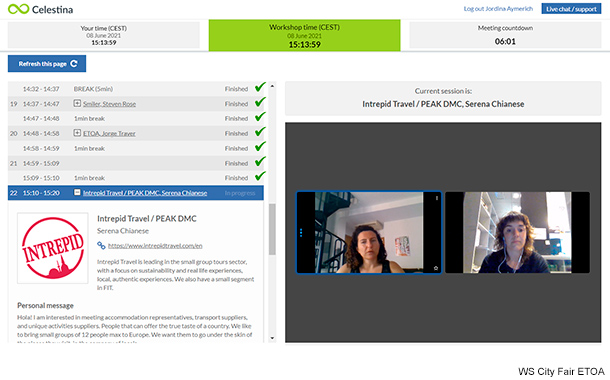Open the Smiler, Steven Rose link
Image resolution: width=610 pixels, height=380 pixels.
click(109, 104)
